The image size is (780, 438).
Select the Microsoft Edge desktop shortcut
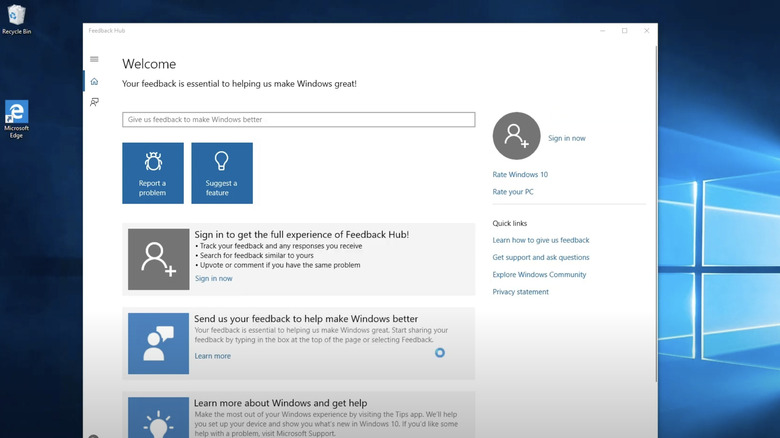point(17,118)
